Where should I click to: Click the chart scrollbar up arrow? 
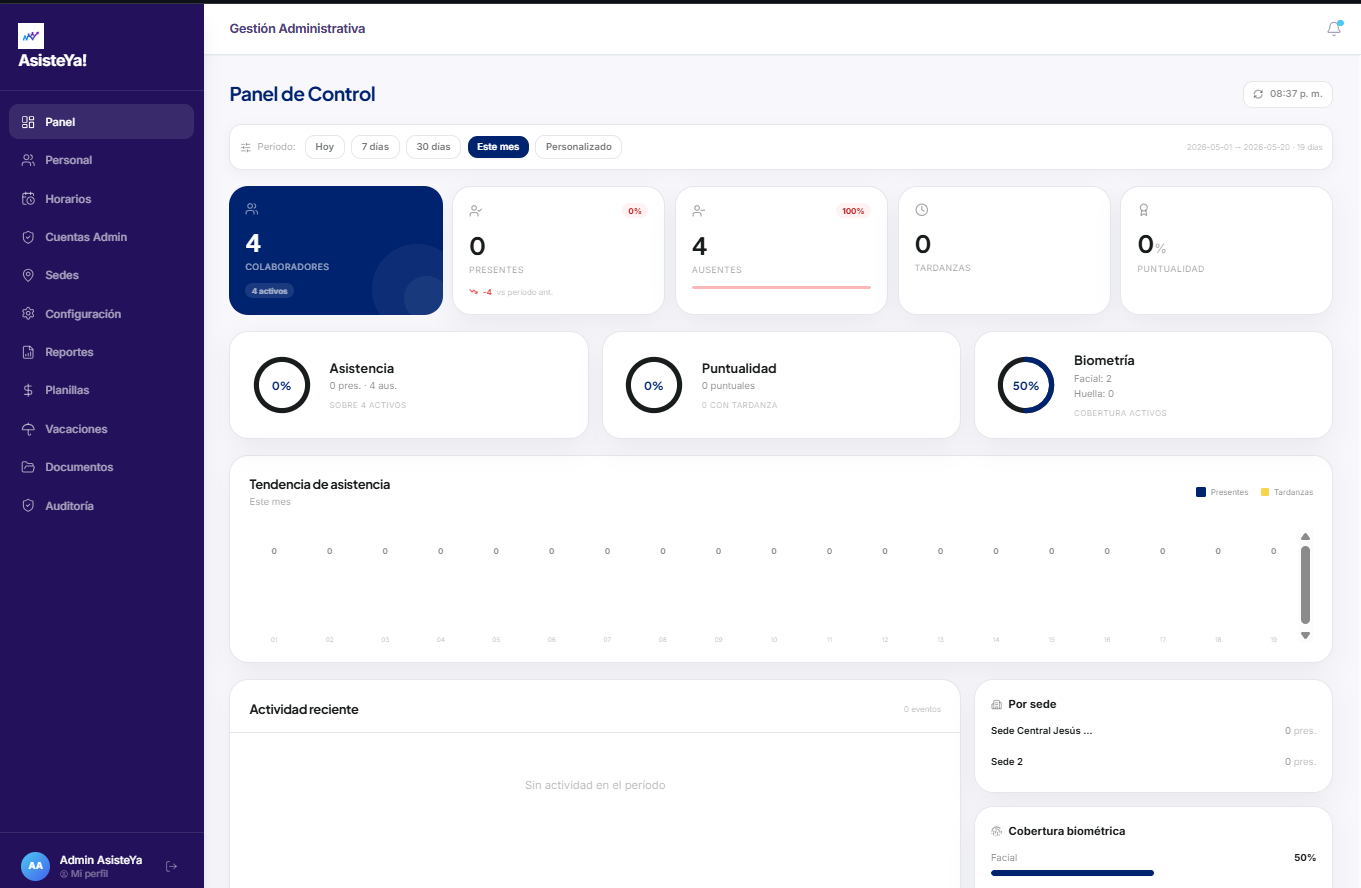pos(1305,537)
